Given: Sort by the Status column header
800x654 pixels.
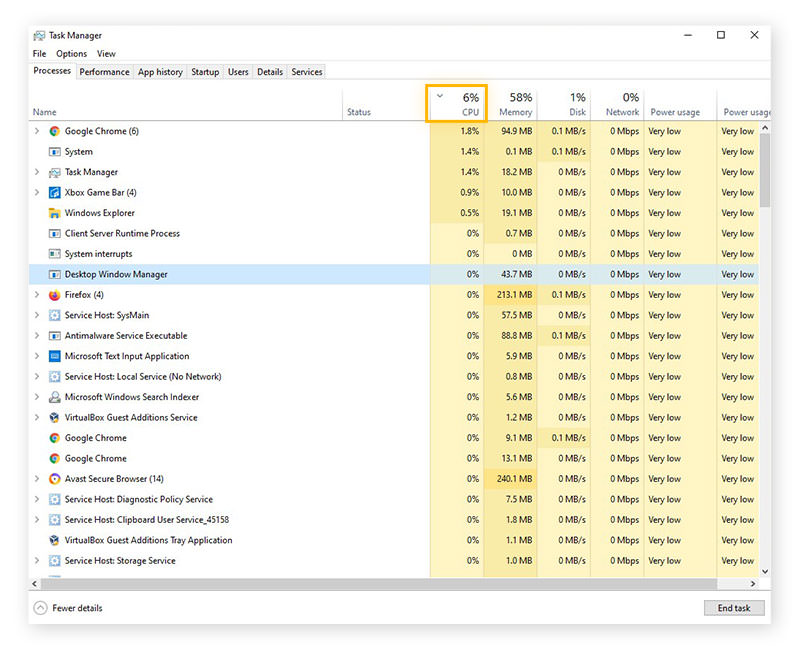Looking at the screenshot, I should 384,104.
